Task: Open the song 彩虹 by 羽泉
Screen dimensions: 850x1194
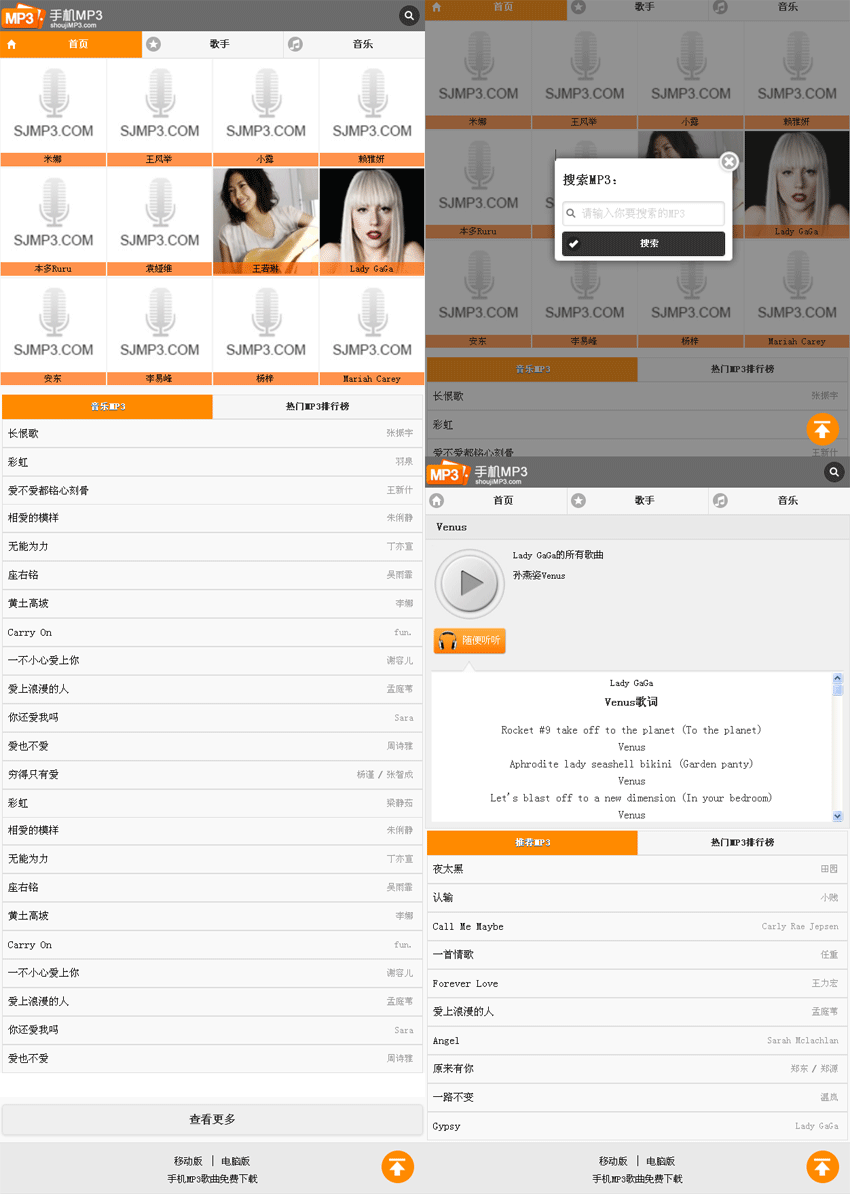Action: (212, 461)
